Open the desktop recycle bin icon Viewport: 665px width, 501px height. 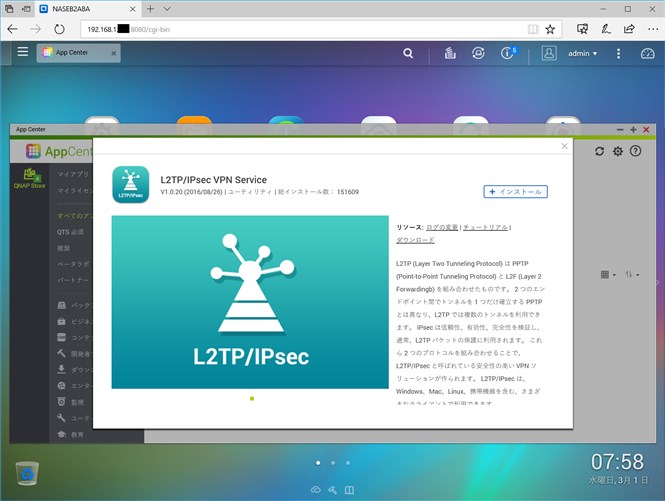(x=28, y=473)
